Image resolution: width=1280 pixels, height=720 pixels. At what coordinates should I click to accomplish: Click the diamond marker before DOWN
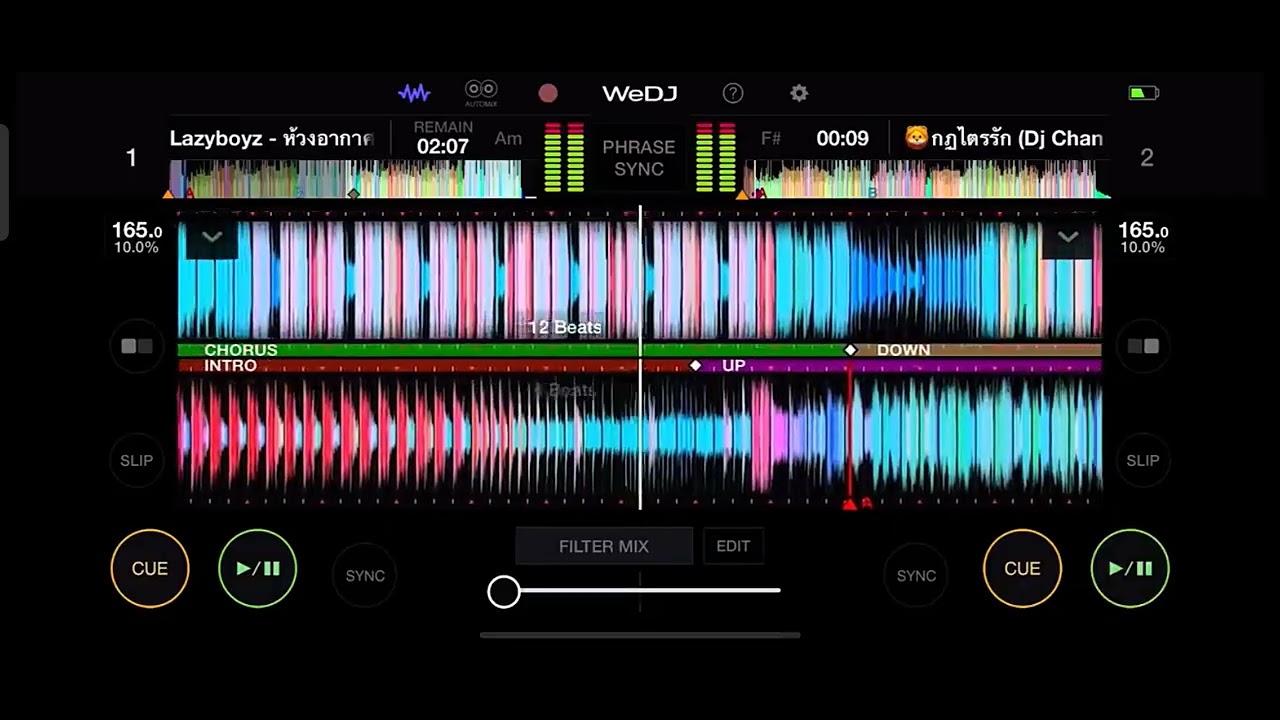pos(851,350)
